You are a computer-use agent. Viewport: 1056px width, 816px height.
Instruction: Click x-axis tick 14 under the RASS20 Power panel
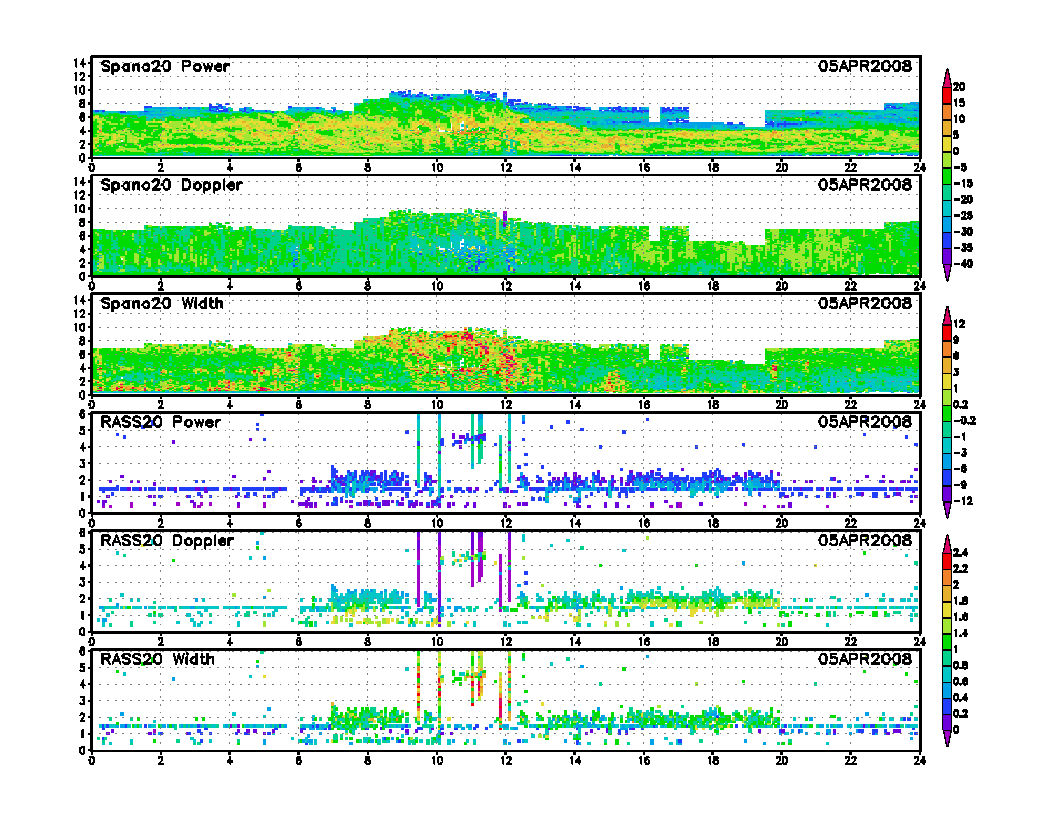[574, 522]
